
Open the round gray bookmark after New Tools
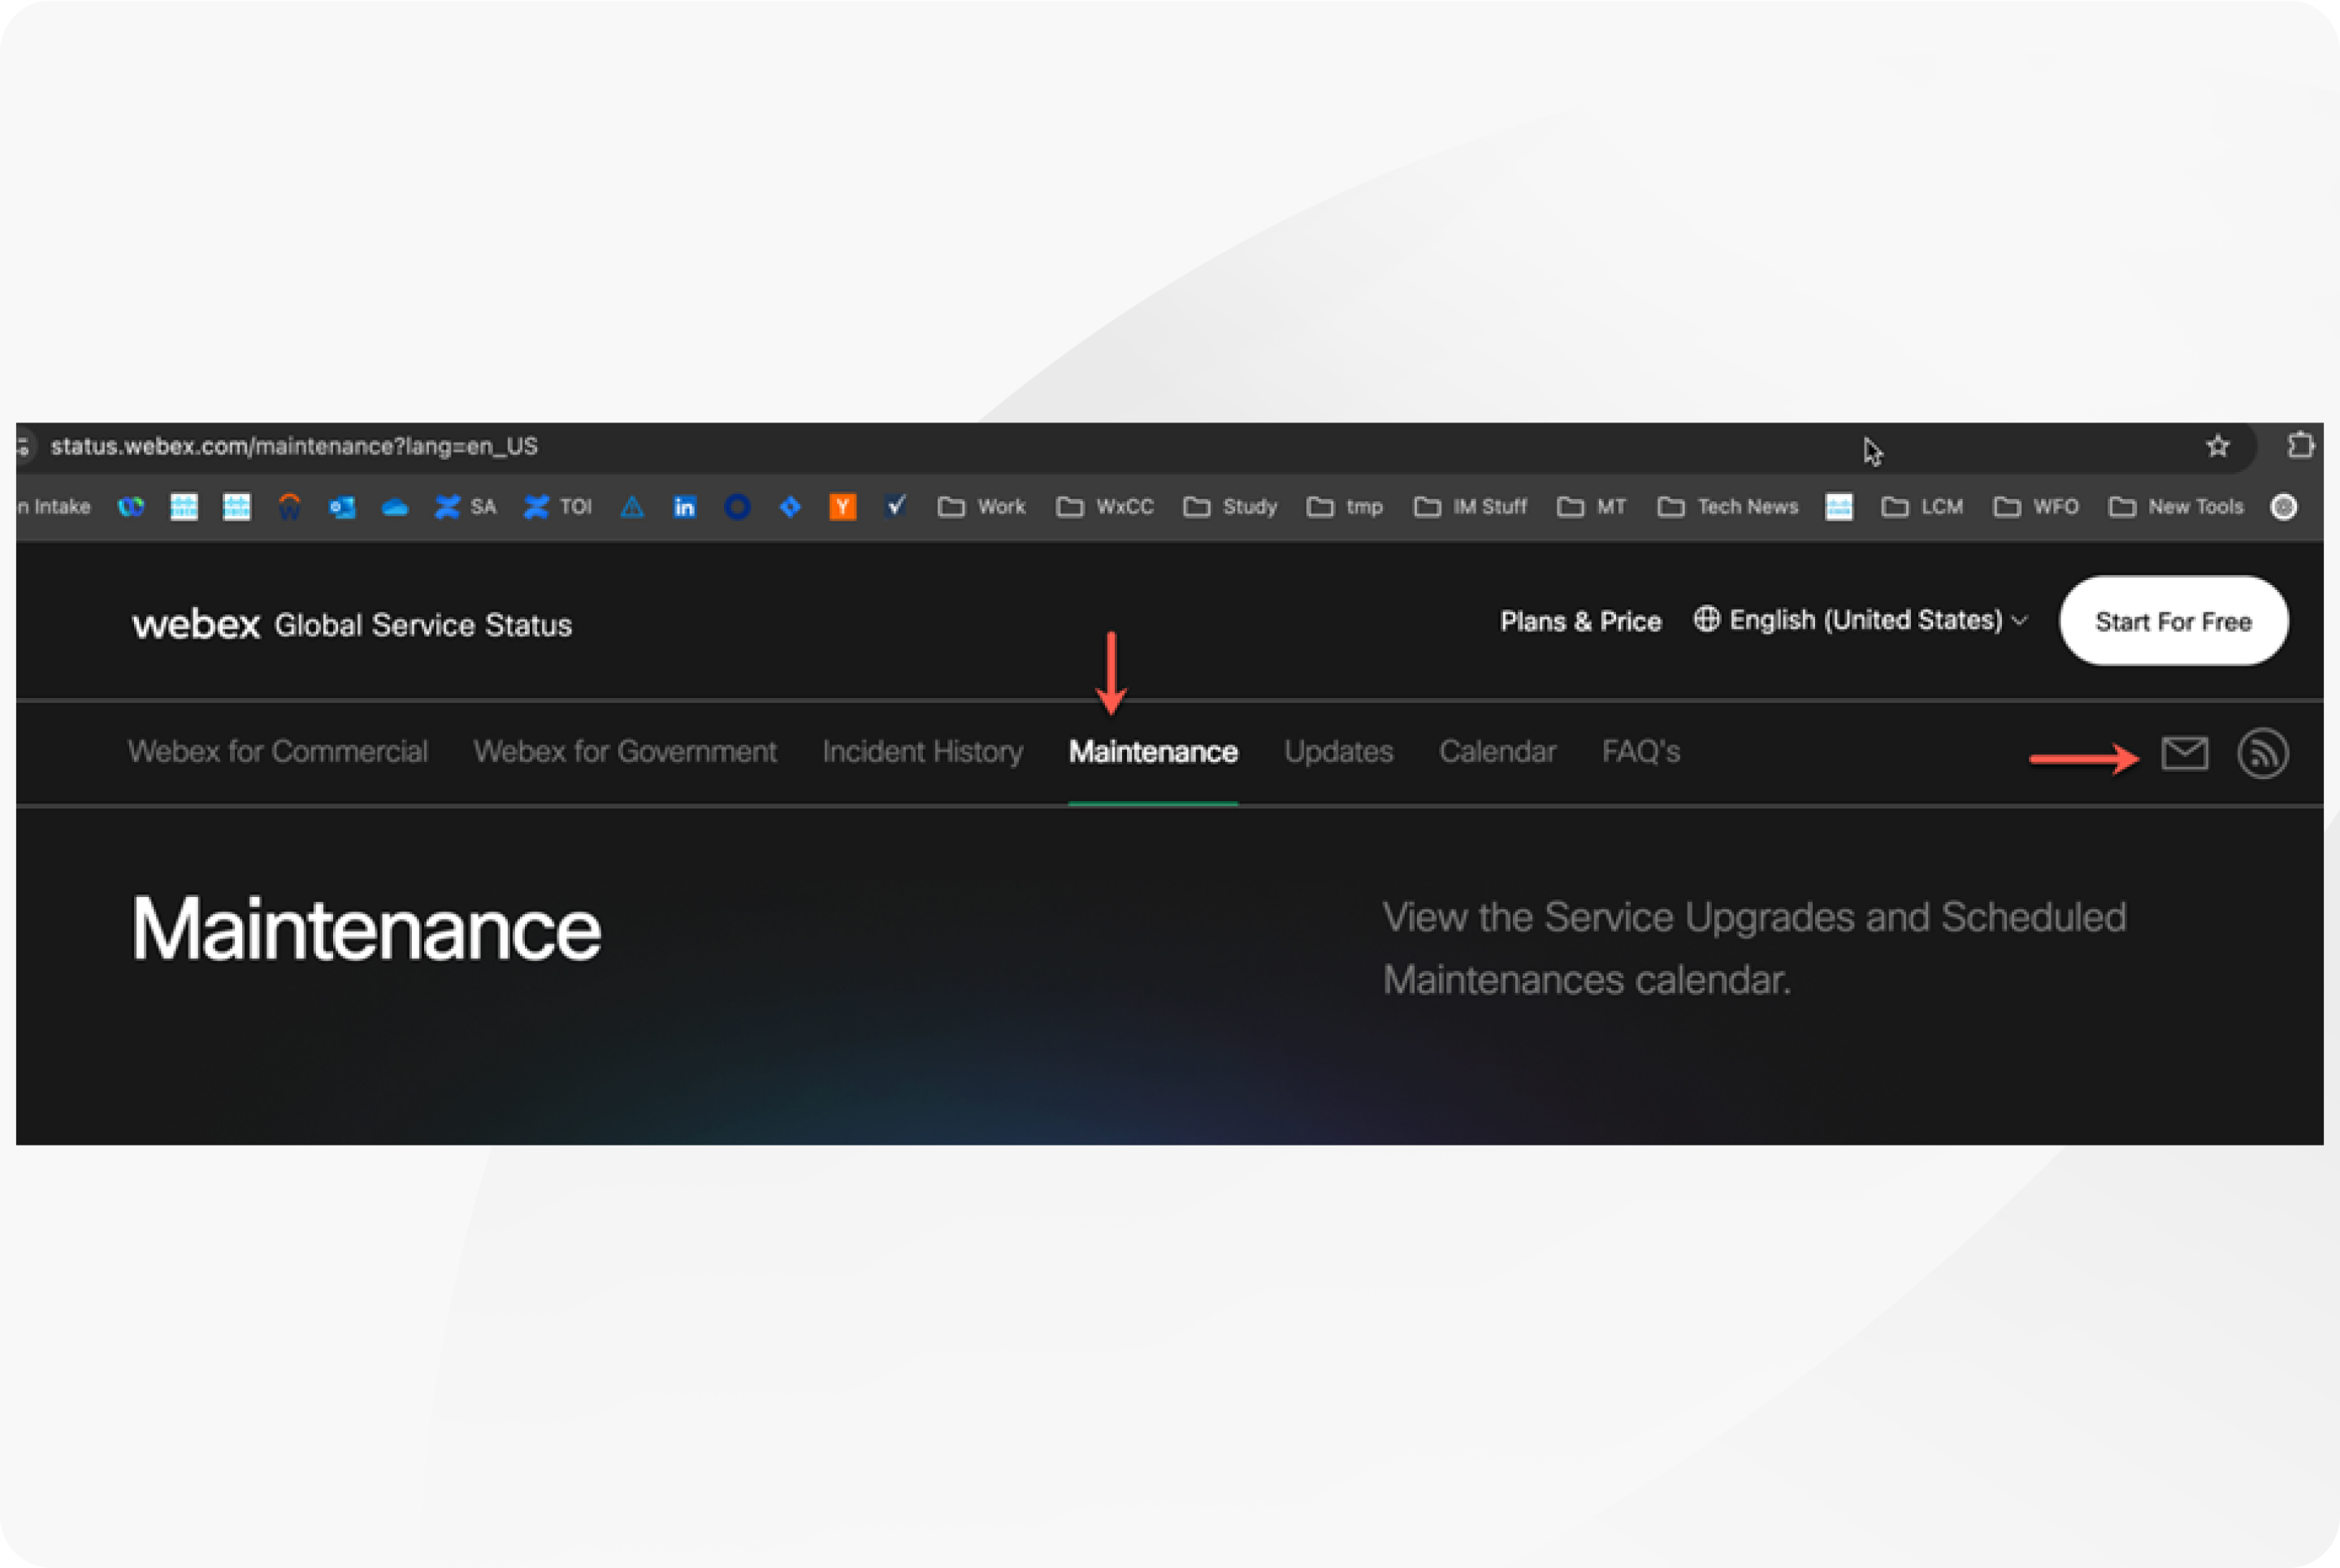(2284, 507)
